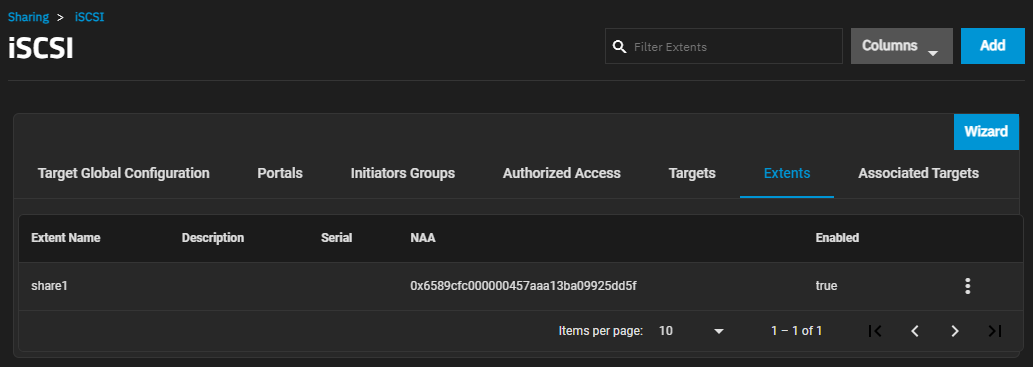Select the Associated Targets tab
Image resolution: width=1033 pixels, height=367 pixels.
pos(918,173)
